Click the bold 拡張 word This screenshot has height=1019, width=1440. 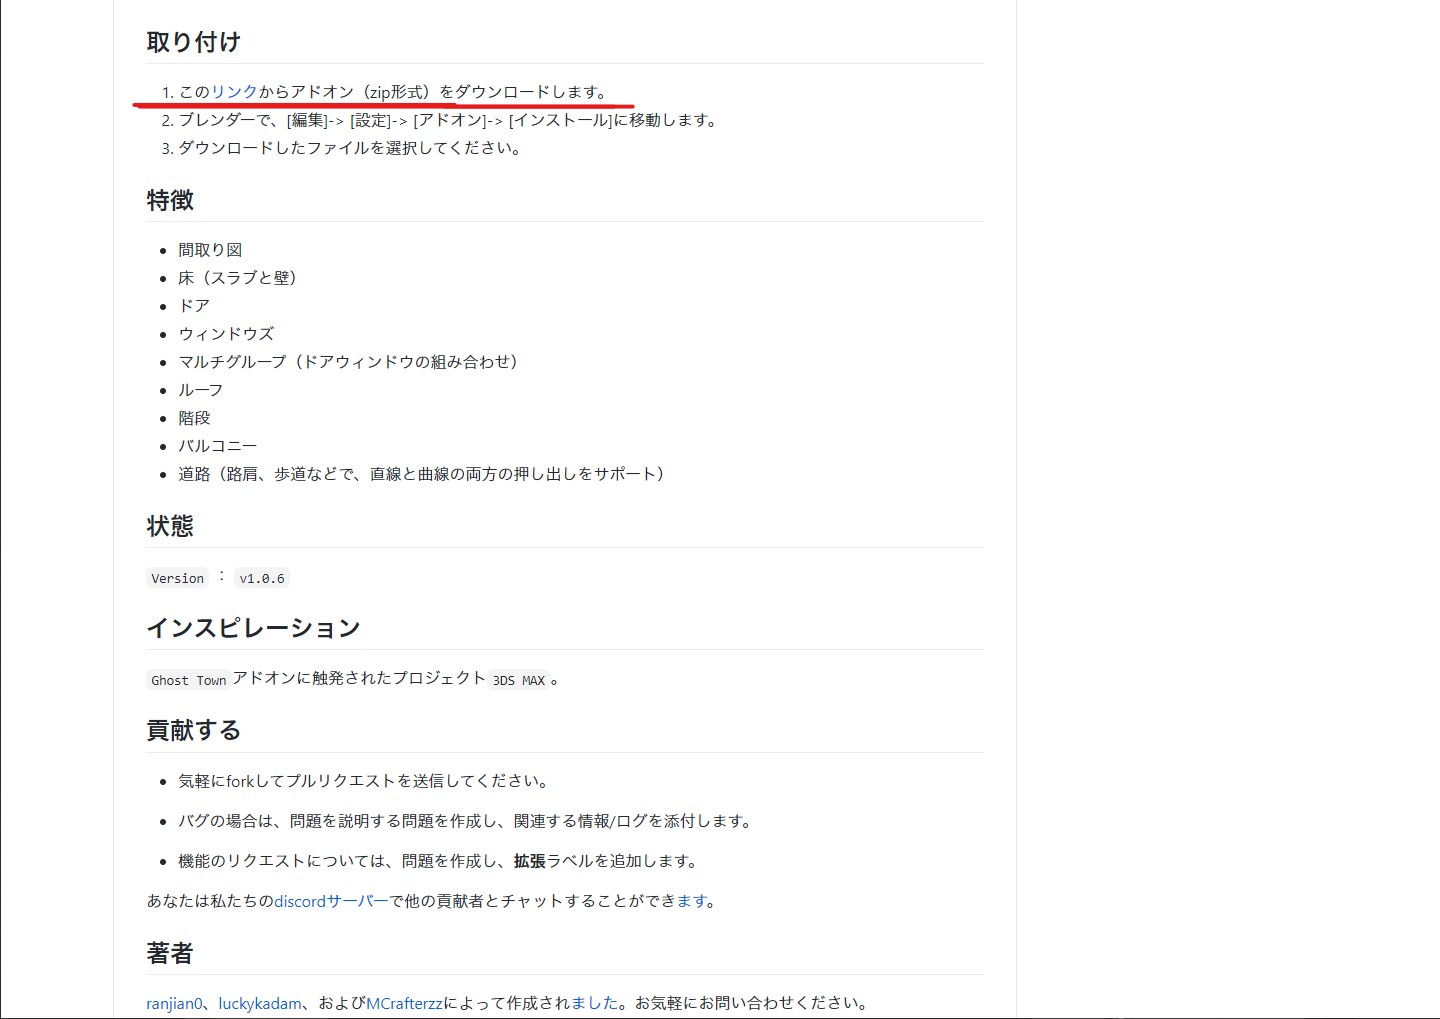(530, 861)
